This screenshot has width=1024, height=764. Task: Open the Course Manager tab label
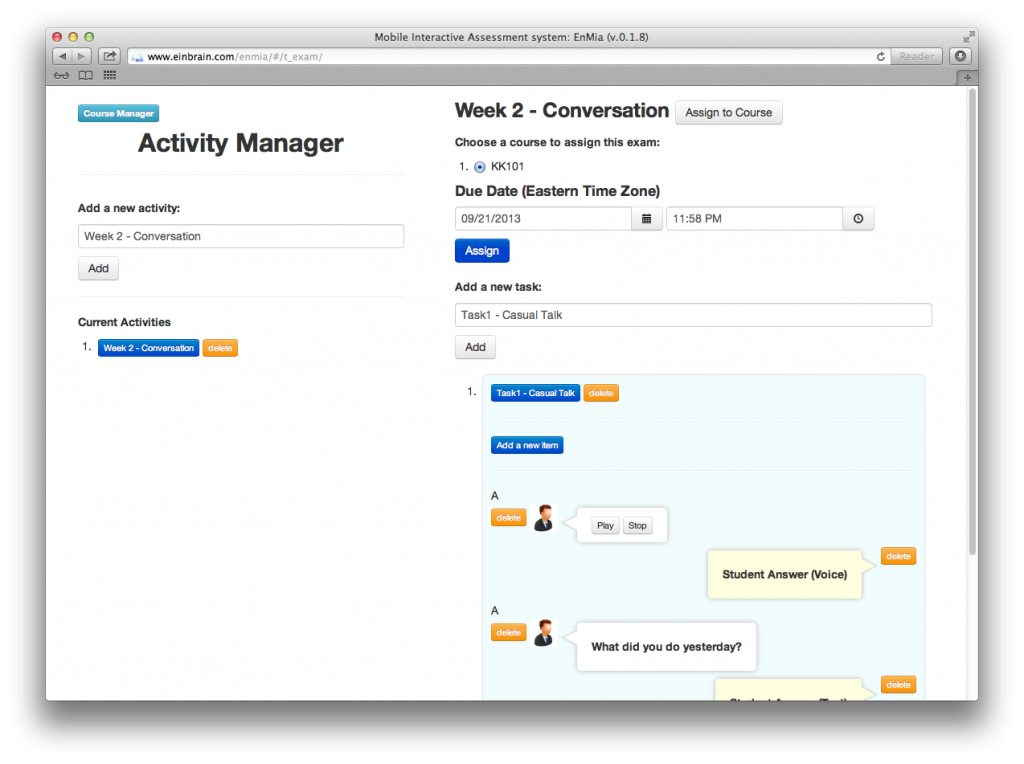118,113
